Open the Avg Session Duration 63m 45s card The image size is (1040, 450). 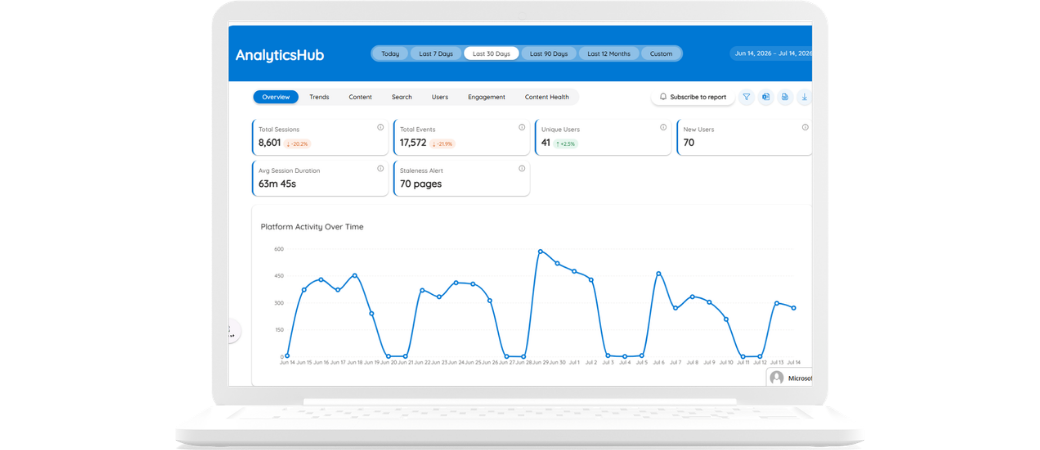point(320,179)
